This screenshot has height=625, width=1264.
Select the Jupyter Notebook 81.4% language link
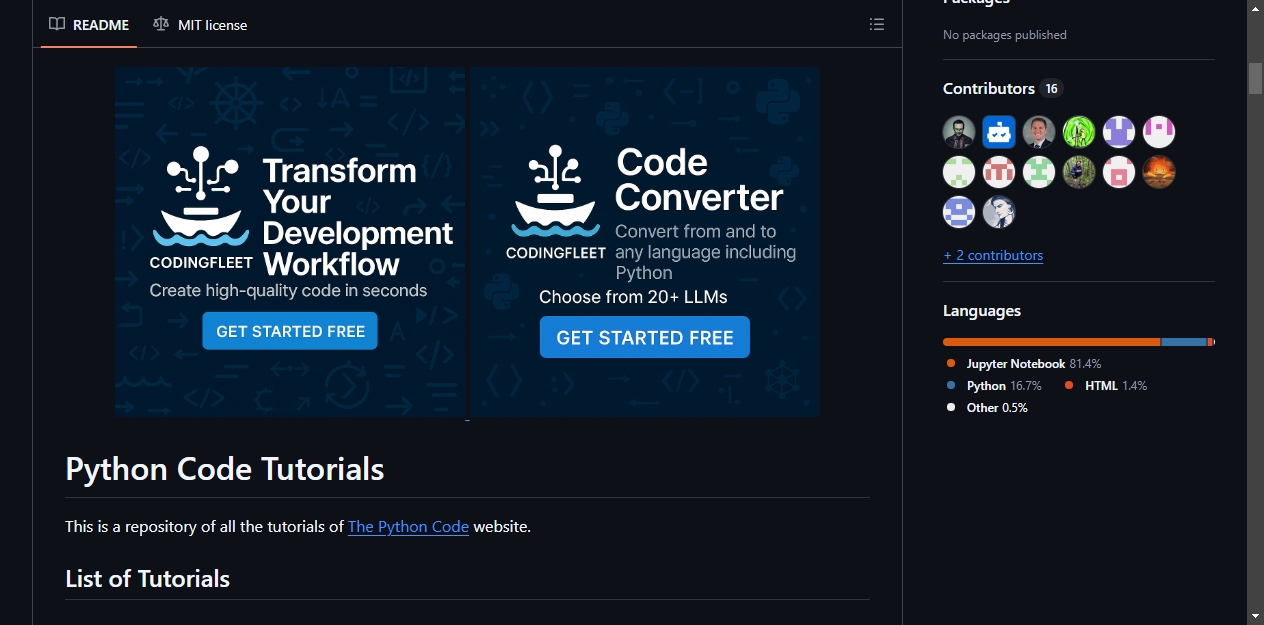1024,363
